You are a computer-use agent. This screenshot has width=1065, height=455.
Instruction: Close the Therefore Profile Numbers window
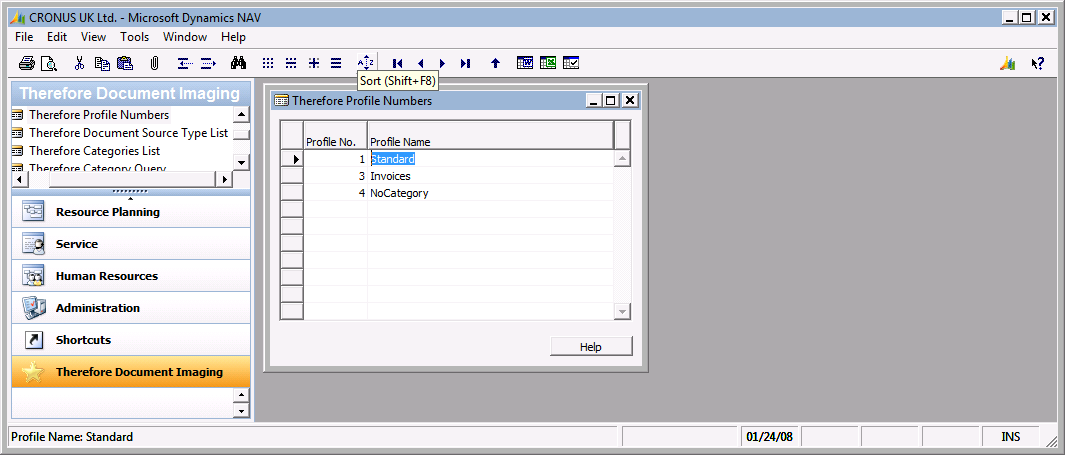point(630,101)
